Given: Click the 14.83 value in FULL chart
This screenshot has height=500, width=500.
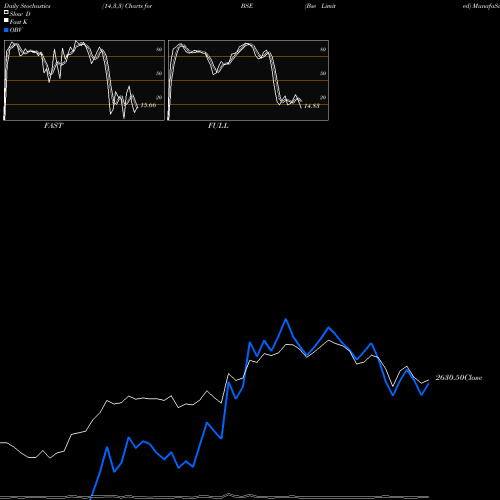Looking at the screenshot, I should pos(312,106).
